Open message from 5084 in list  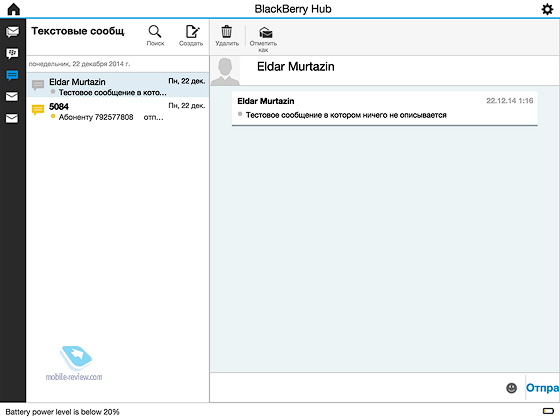pos(118,111)
